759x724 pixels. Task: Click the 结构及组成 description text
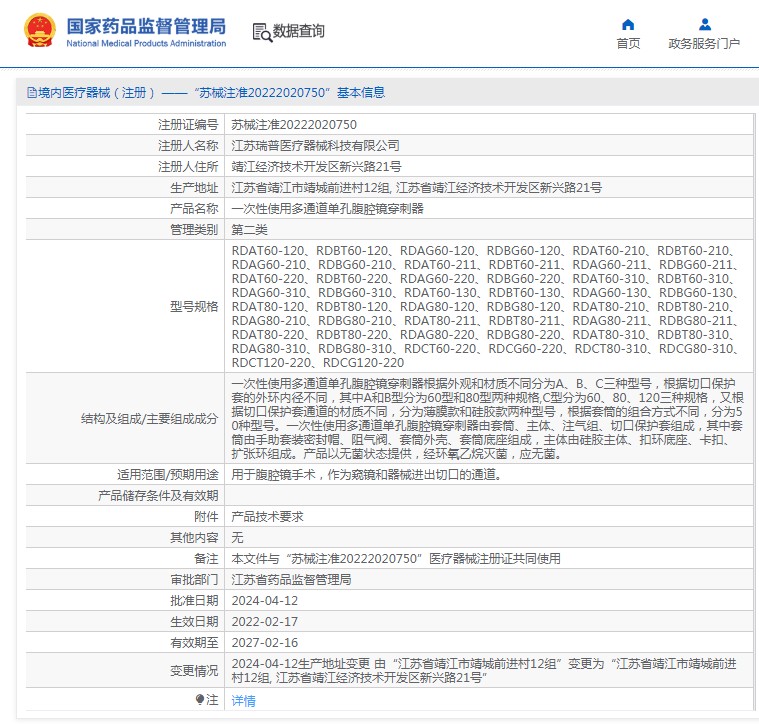point(487,419)
